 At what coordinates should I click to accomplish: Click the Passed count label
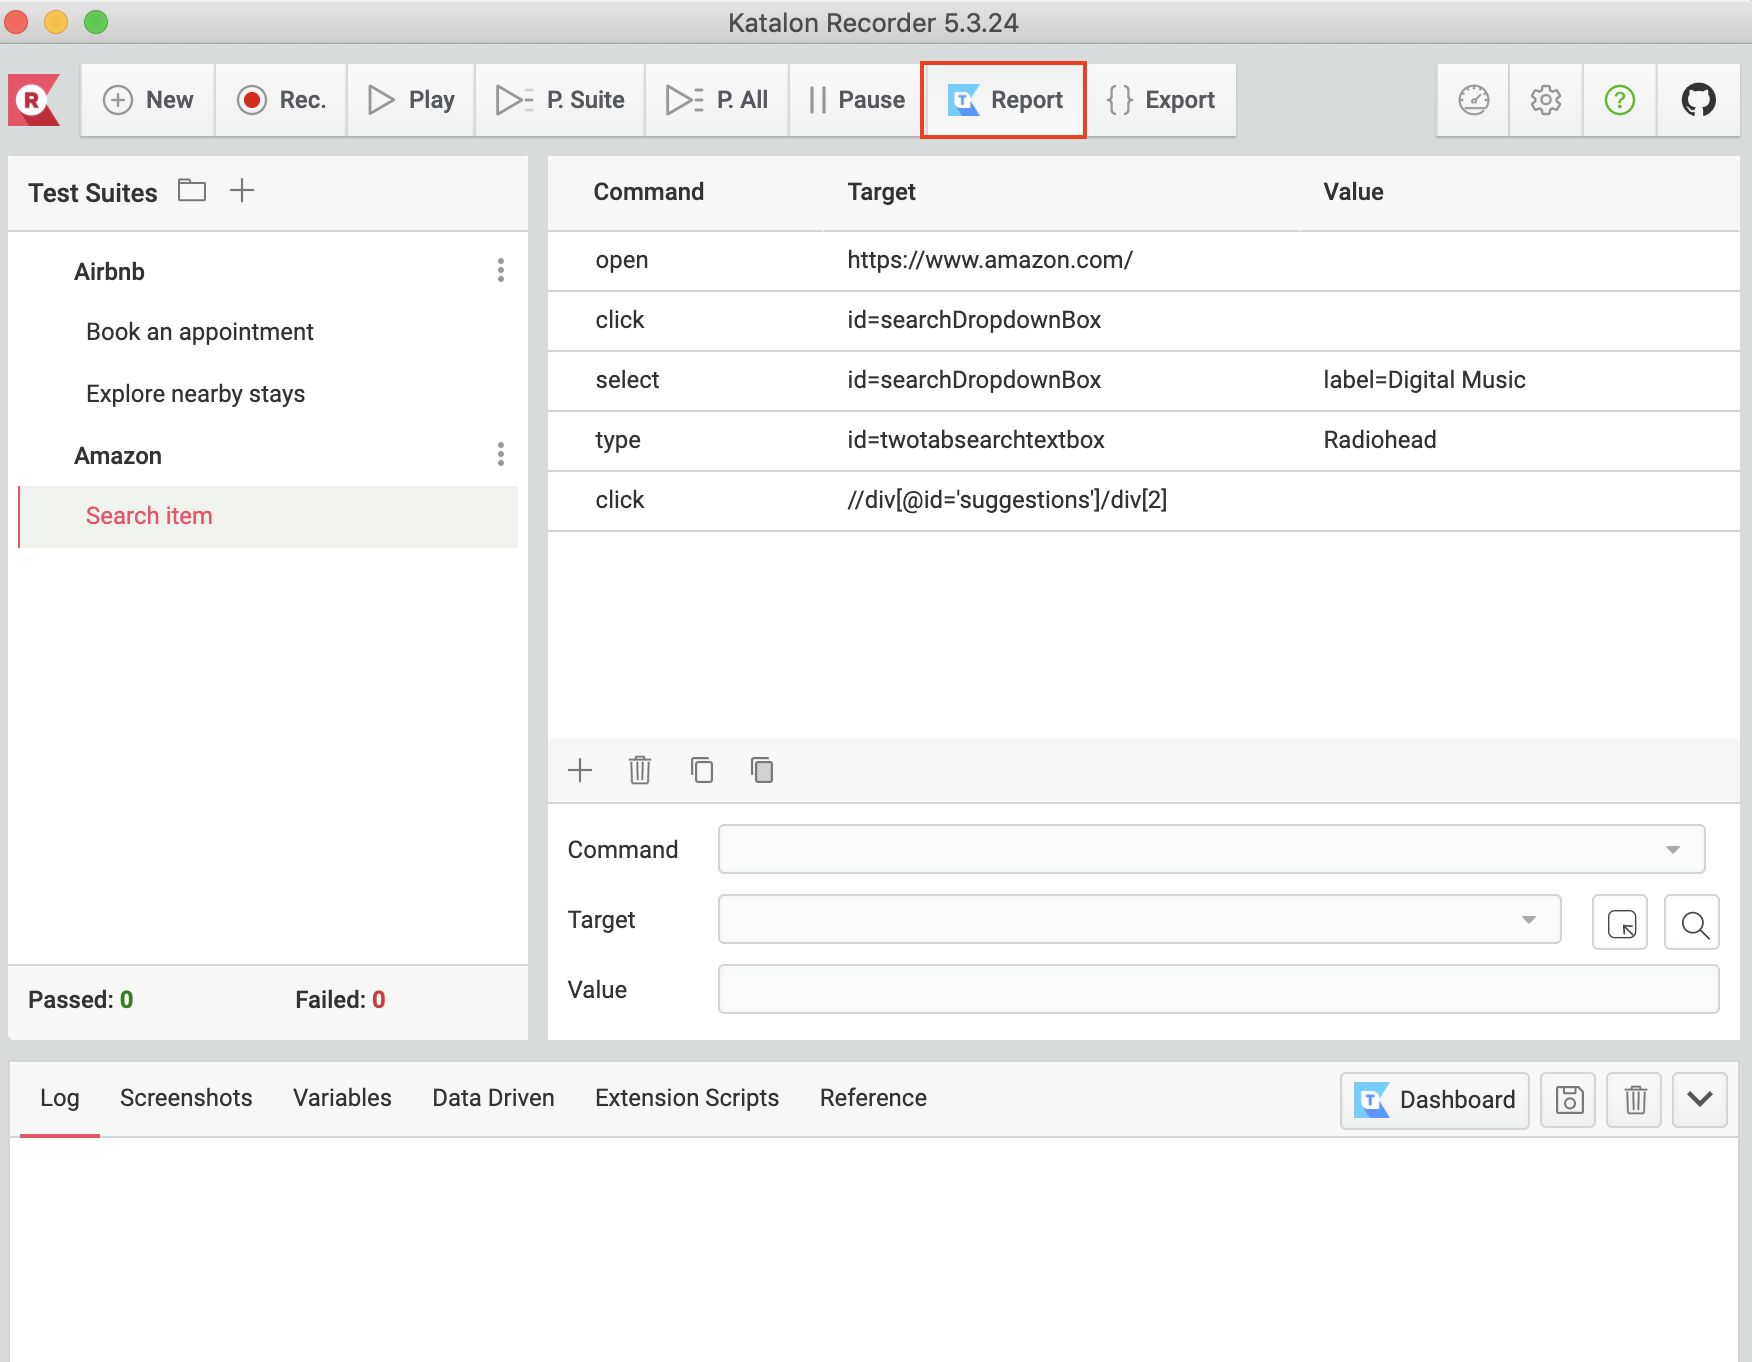[81, 1000]
